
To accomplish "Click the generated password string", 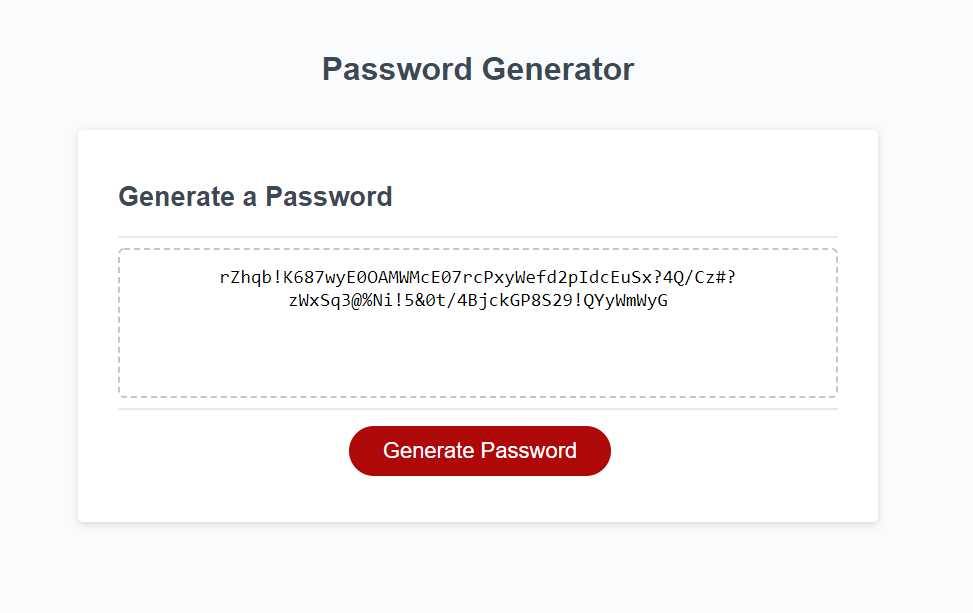I will click(479, 288).
